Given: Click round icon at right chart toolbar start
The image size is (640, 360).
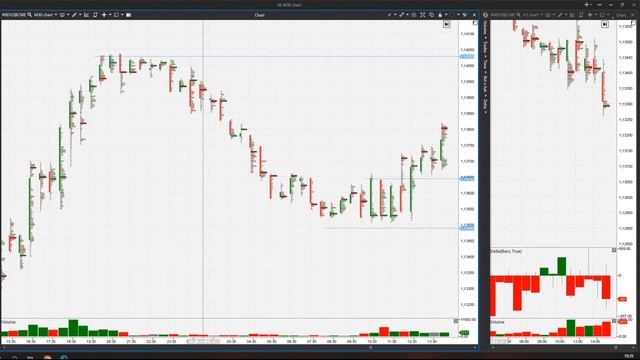Looking at the screenshot, I should pyautogui.click(x=485, y=15).
